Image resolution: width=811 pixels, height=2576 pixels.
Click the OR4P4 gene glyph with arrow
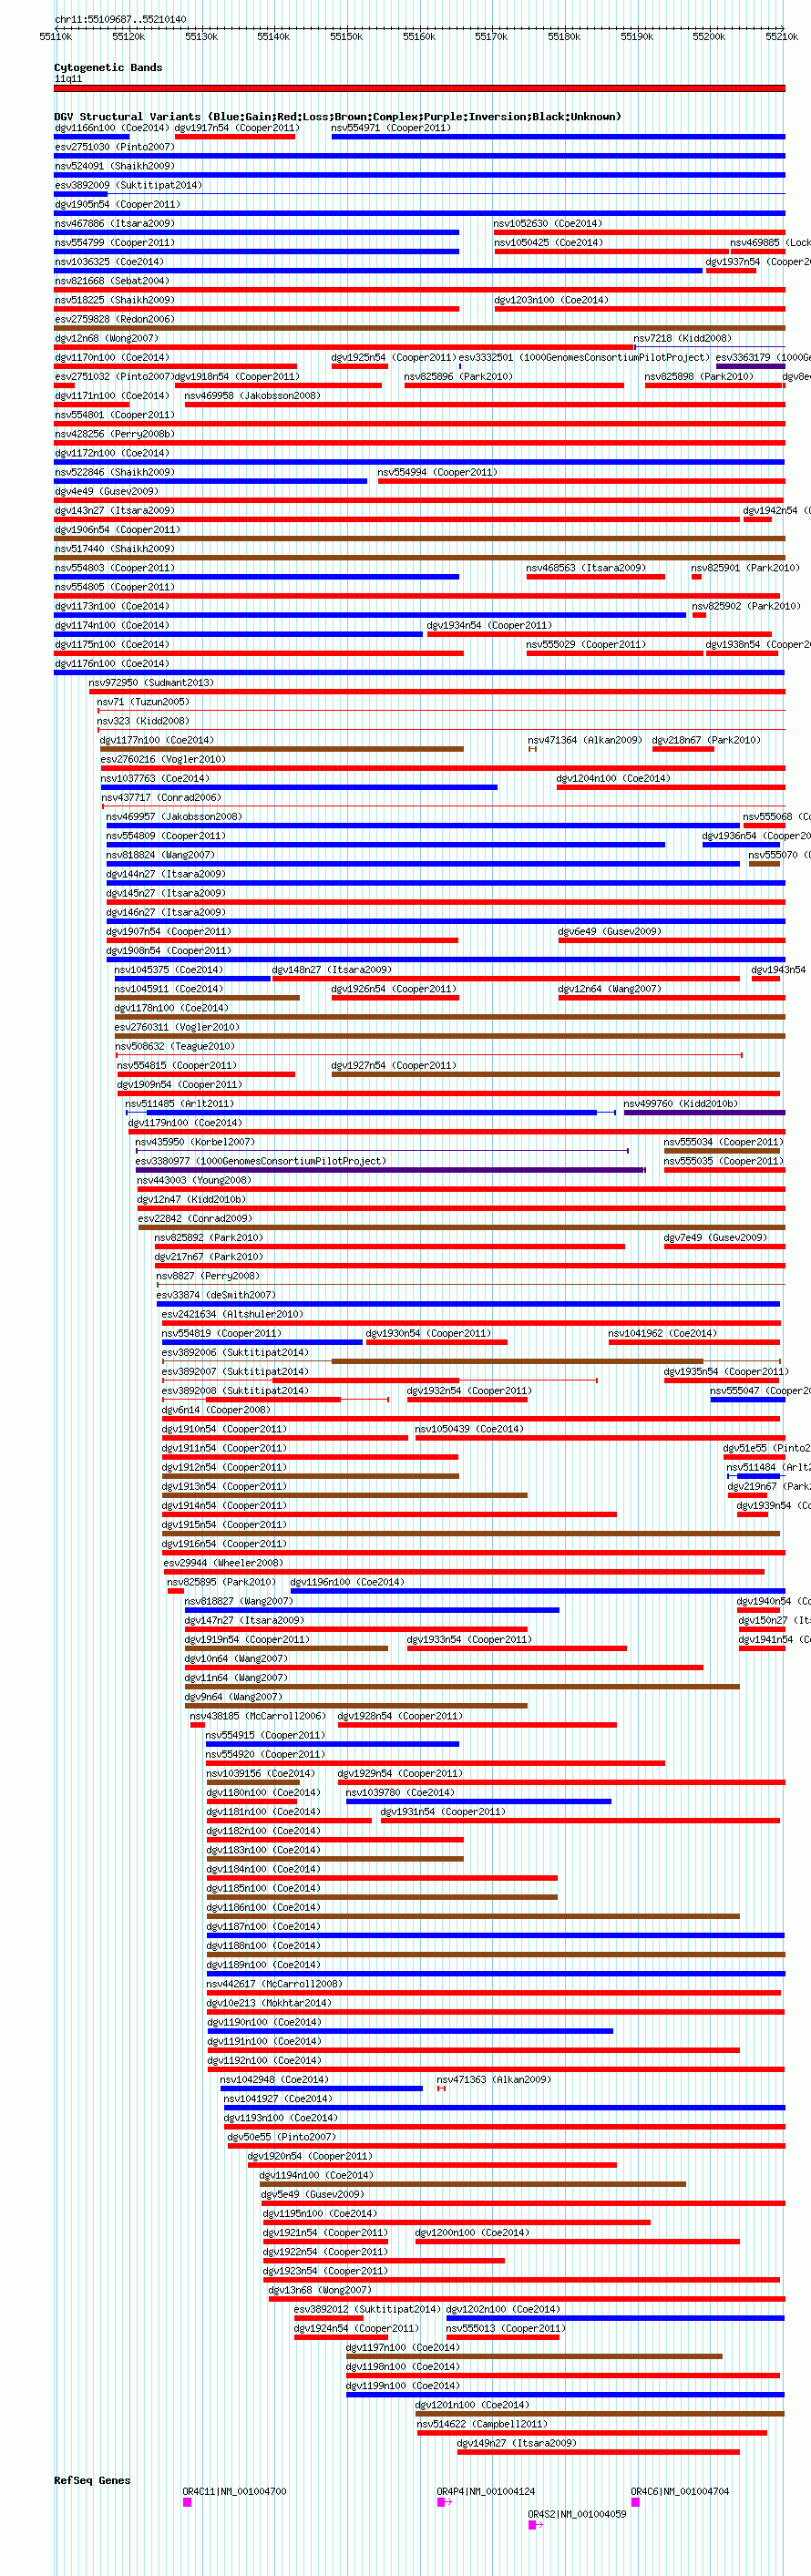[445, 2501]
